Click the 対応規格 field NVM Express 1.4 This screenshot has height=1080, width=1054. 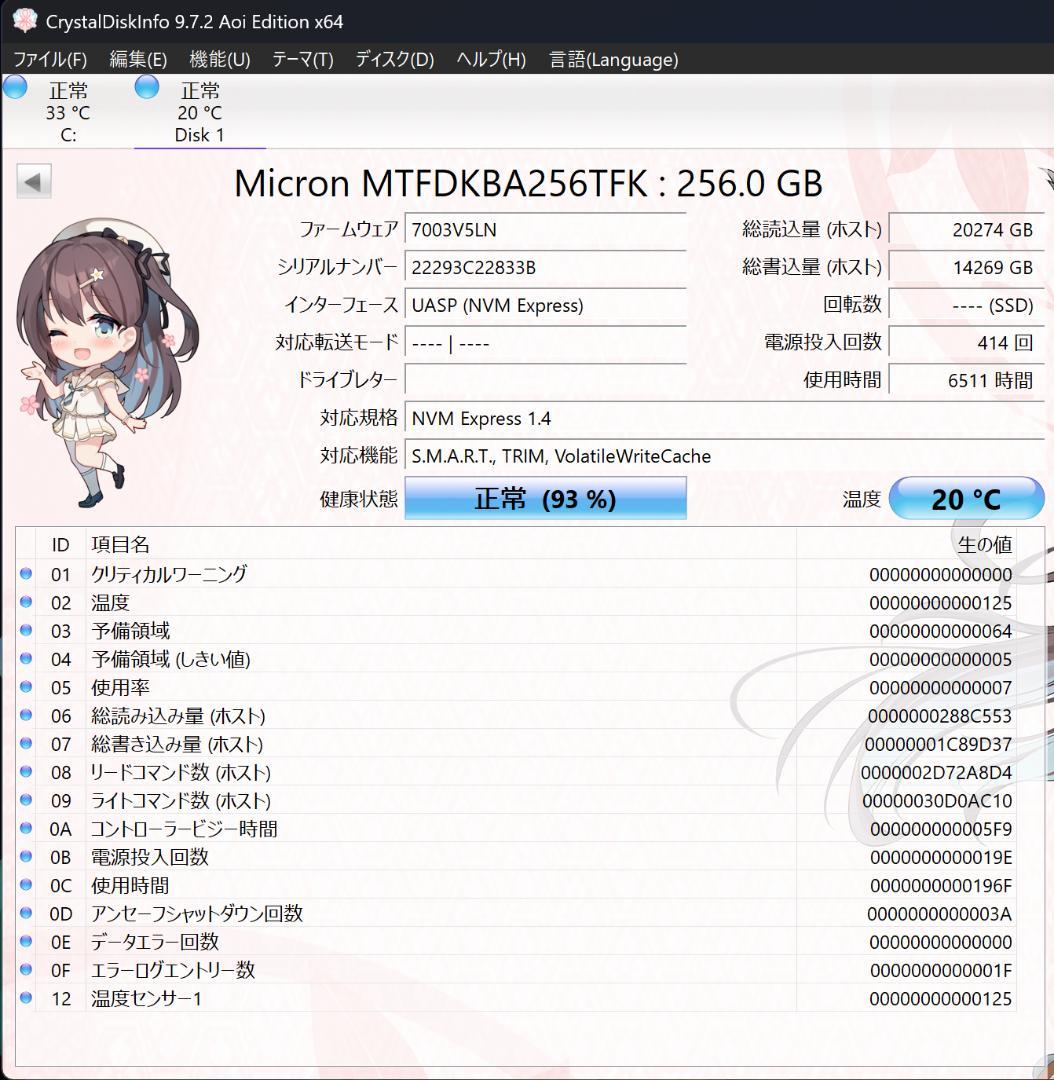[725, 418]
